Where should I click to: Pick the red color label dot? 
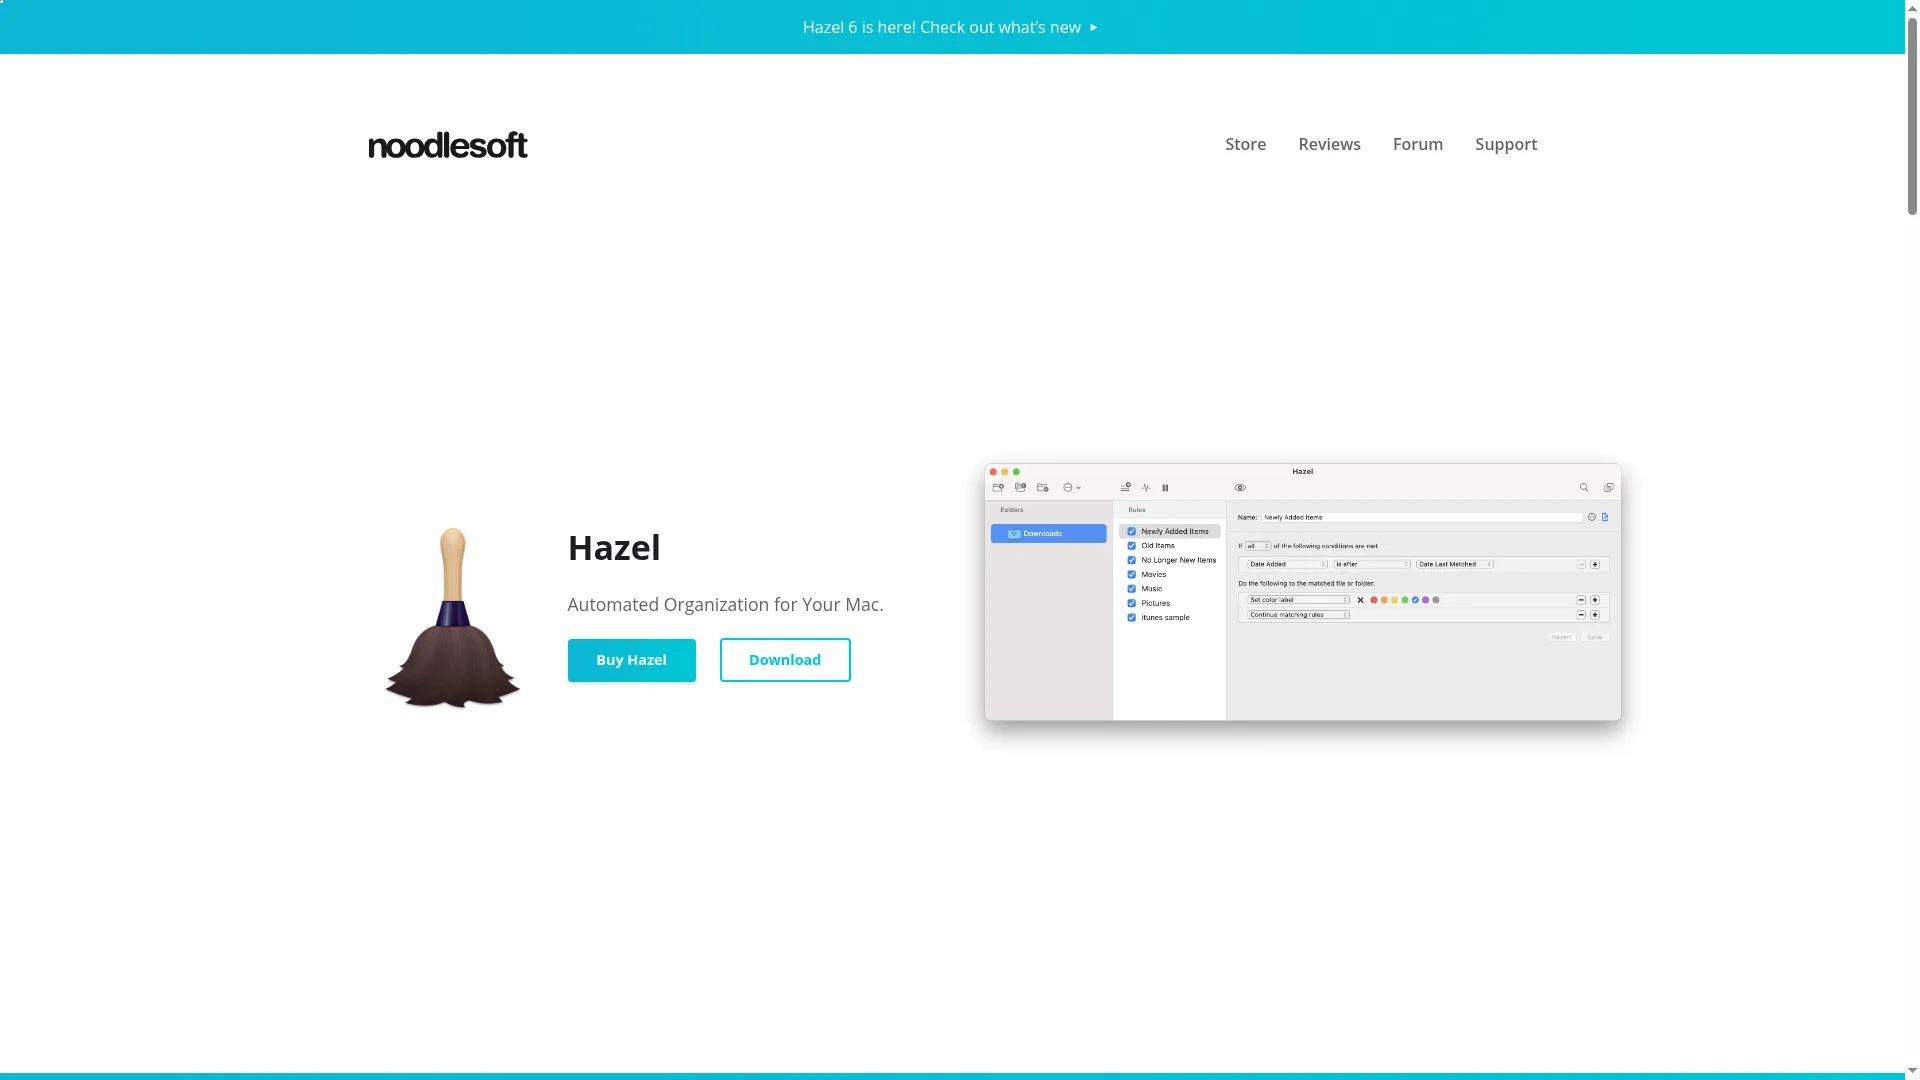pos(1374,600)
